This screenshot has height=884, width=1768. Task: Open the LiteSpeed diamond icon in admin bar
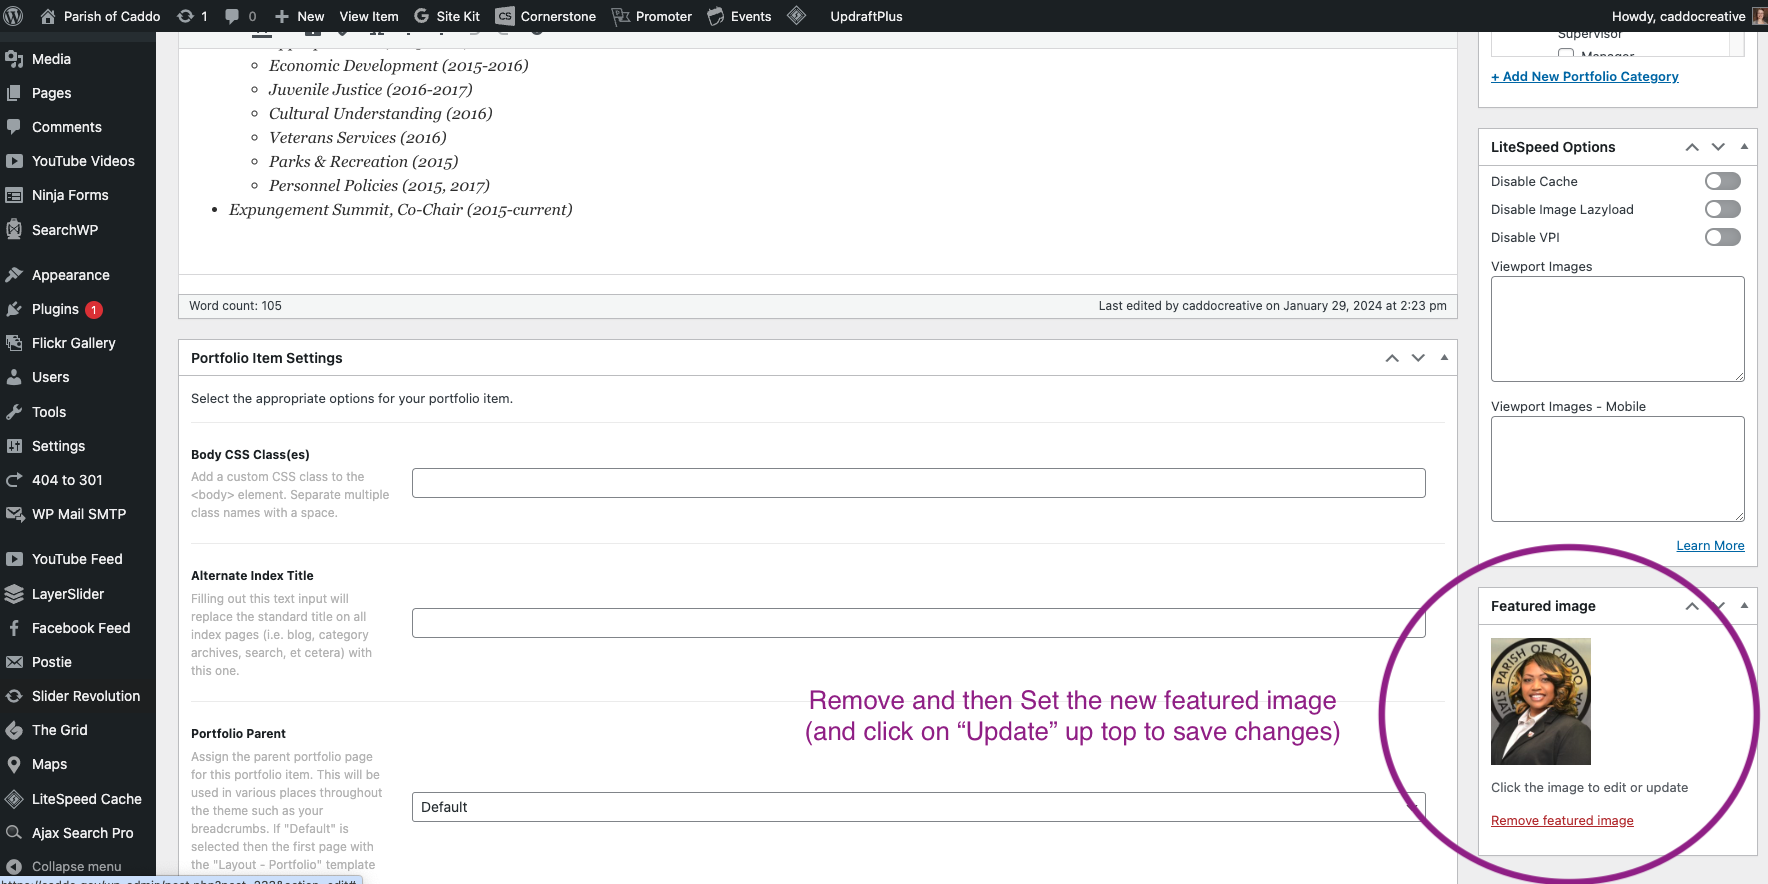[796, 16]
